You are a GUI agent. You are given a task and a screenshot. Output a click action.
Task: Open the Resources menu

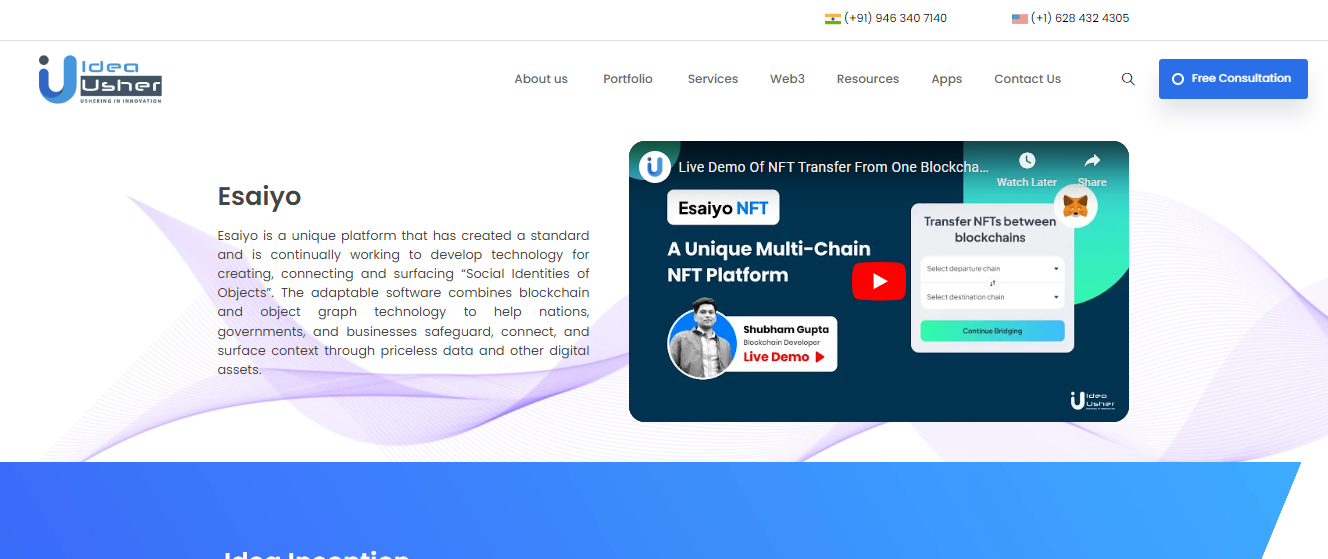868,79
